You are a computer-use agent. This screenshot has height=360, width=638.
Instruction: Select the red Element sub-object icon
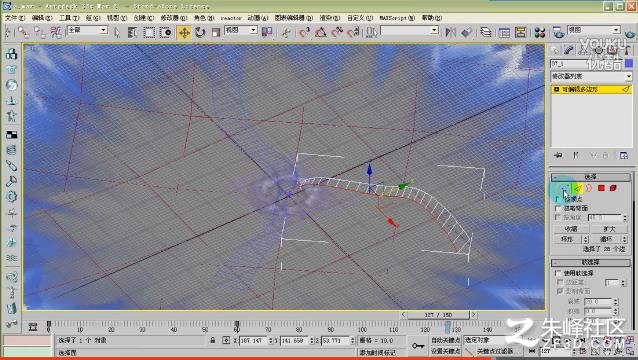coord(613,188)
